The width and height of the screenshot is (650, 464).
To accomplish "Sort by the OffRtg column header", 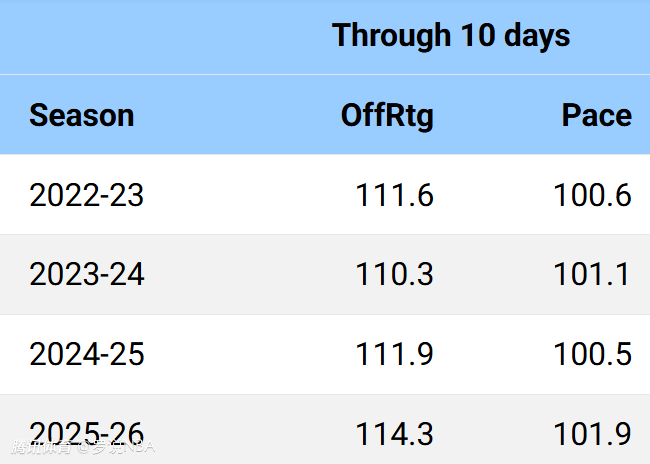I will click(x=387, y=115).
